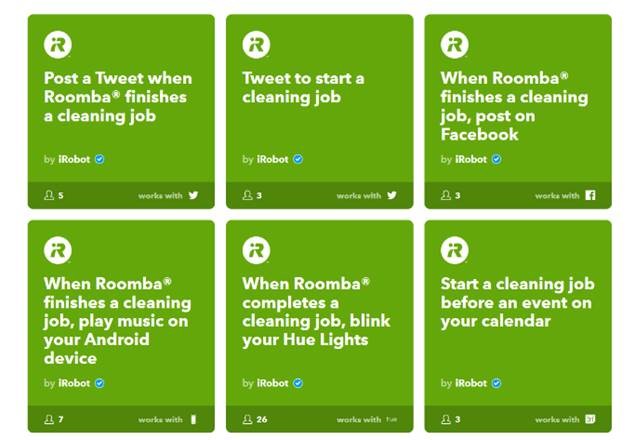Open "Post a Tweet when Roomba finishes" applet title

(x=118, y=97)
